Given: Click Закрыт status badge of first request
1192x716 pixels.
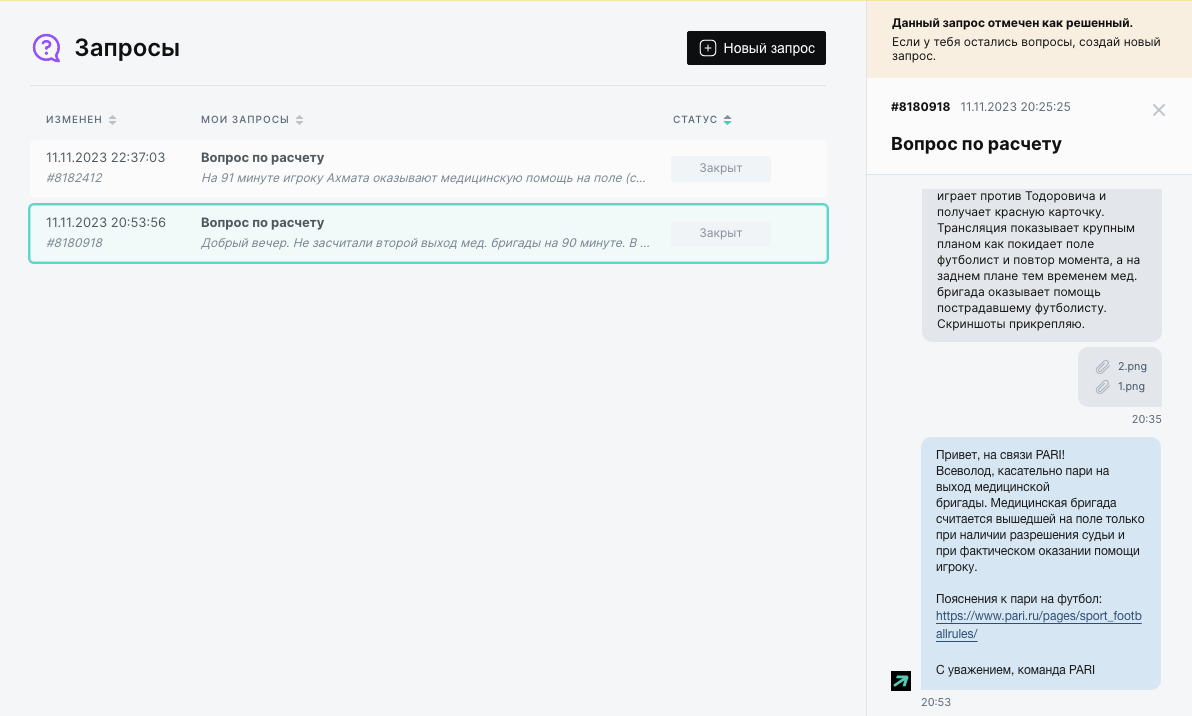Looking at the screenshot, I should click(x=720, y=168).
